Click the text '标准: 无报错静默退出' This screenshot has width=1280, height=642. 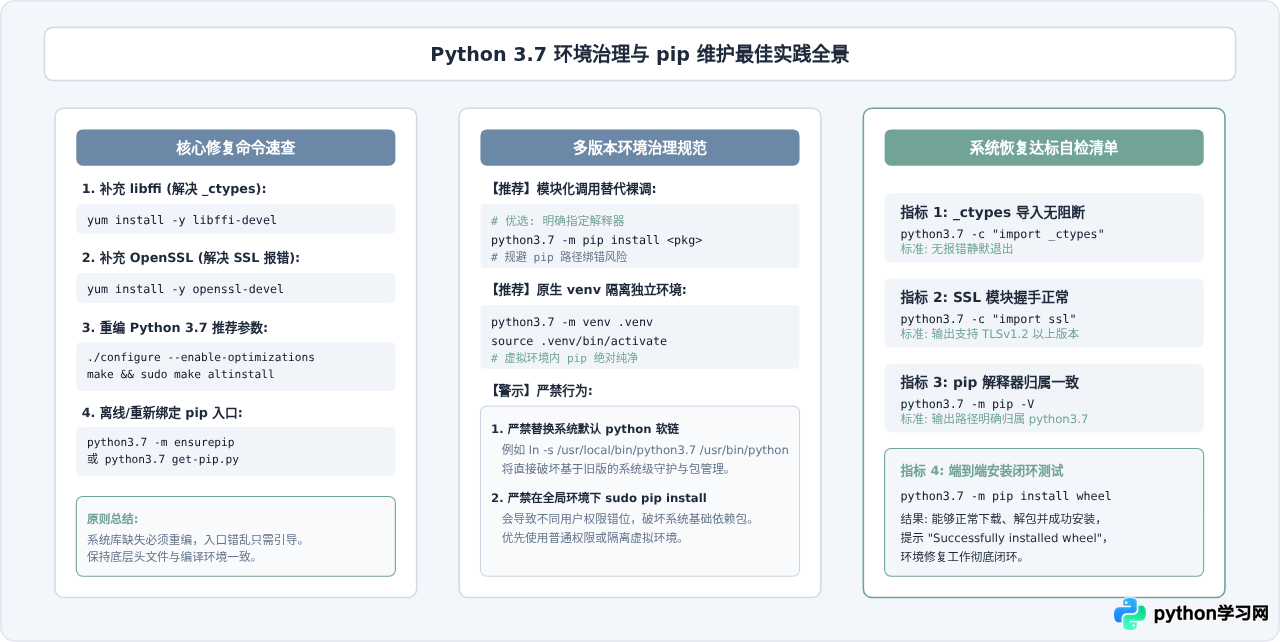coord(957,249)
